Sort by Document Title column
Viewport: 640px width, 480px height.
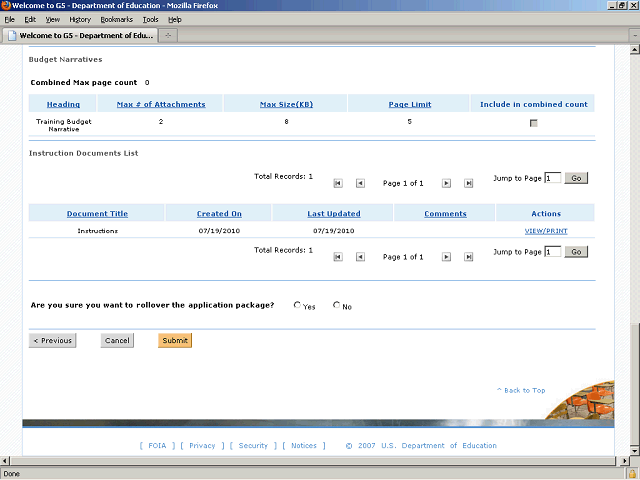97,214
